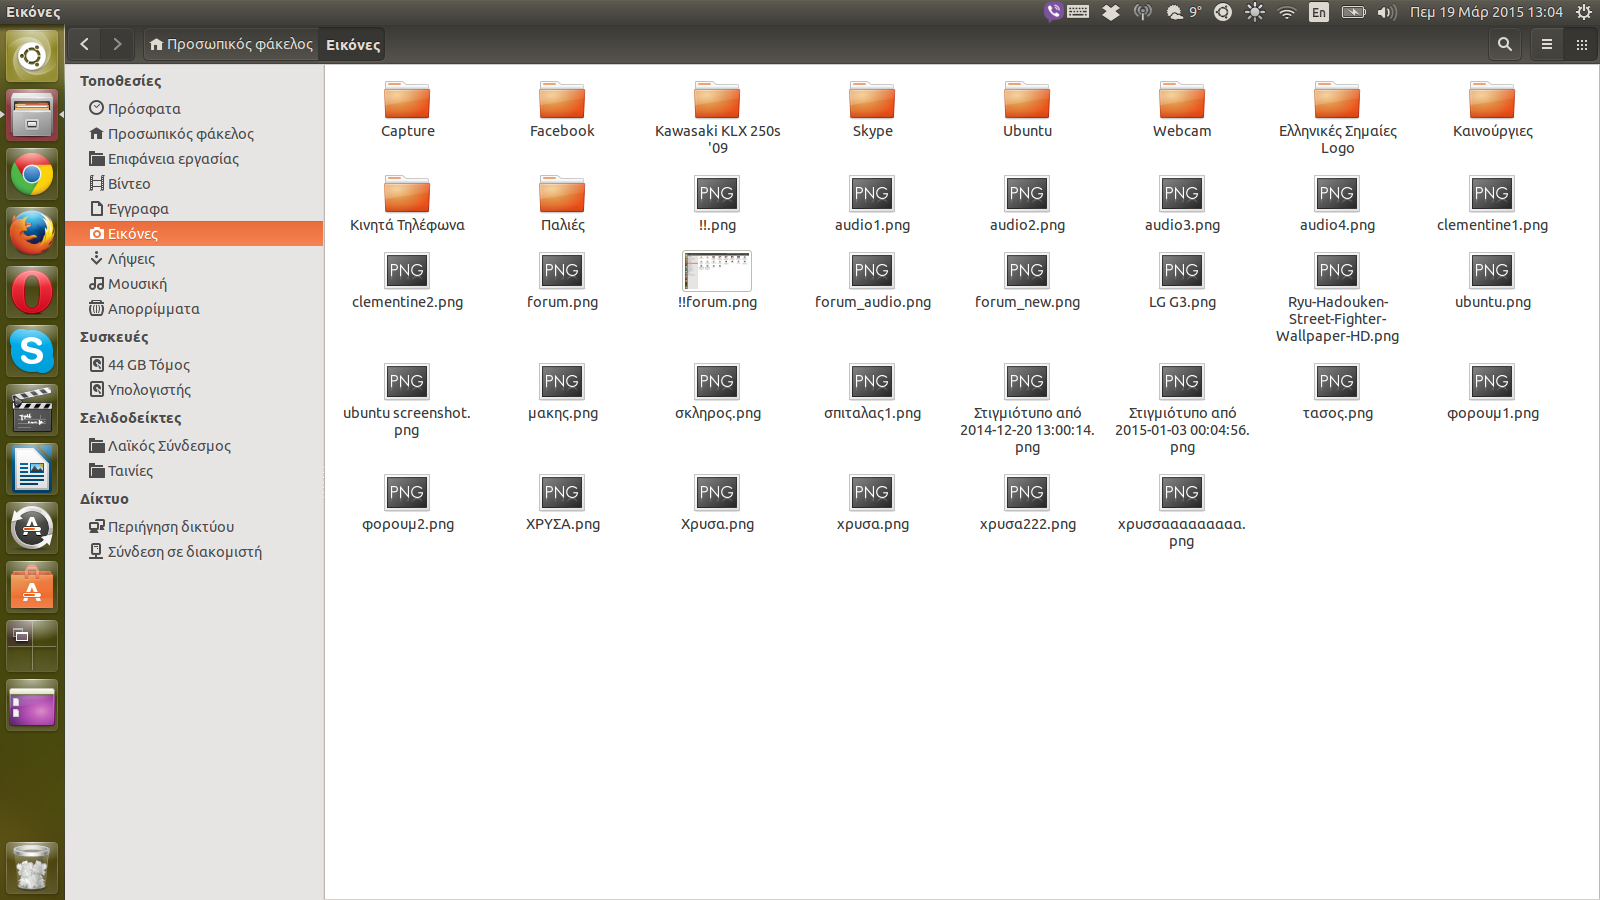Open Περιήγηση δικτύου in sidebar
The image size is (1600, 900).
(x=170, y=527)
